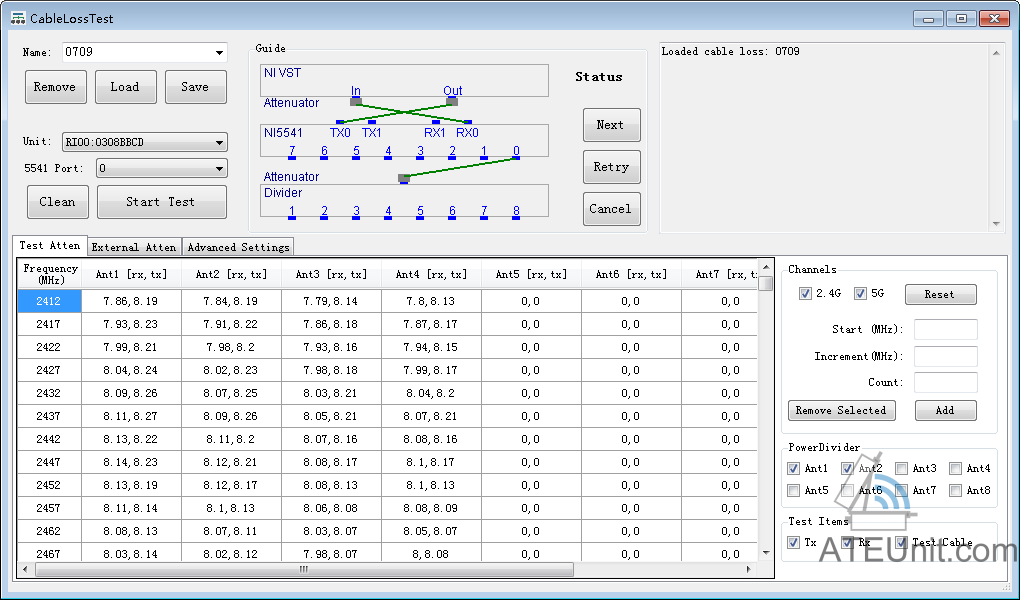Uncheck the Tx test item
Image resolution: width=1020 pixels, height=600 pixels.
(x=794, y=542)
